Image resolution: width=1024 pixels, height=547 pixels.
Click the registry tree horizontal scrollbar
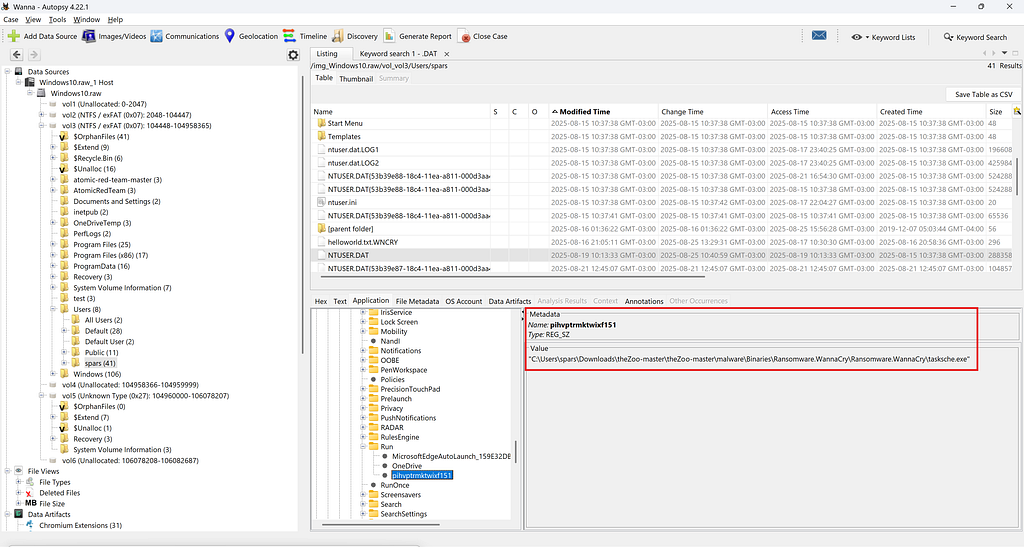point(381,524)
